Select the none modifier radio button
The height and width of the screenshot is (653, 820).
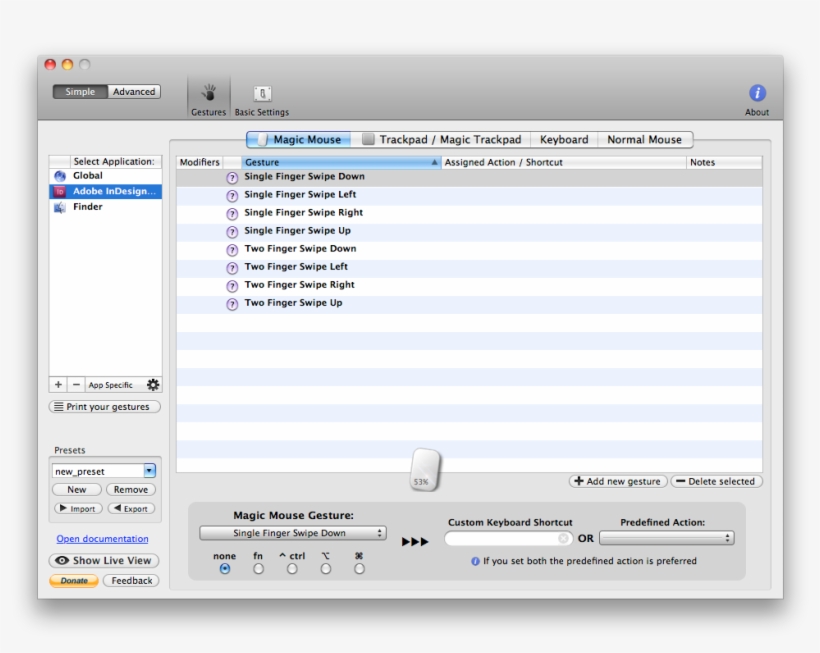(x=224, y=566)
